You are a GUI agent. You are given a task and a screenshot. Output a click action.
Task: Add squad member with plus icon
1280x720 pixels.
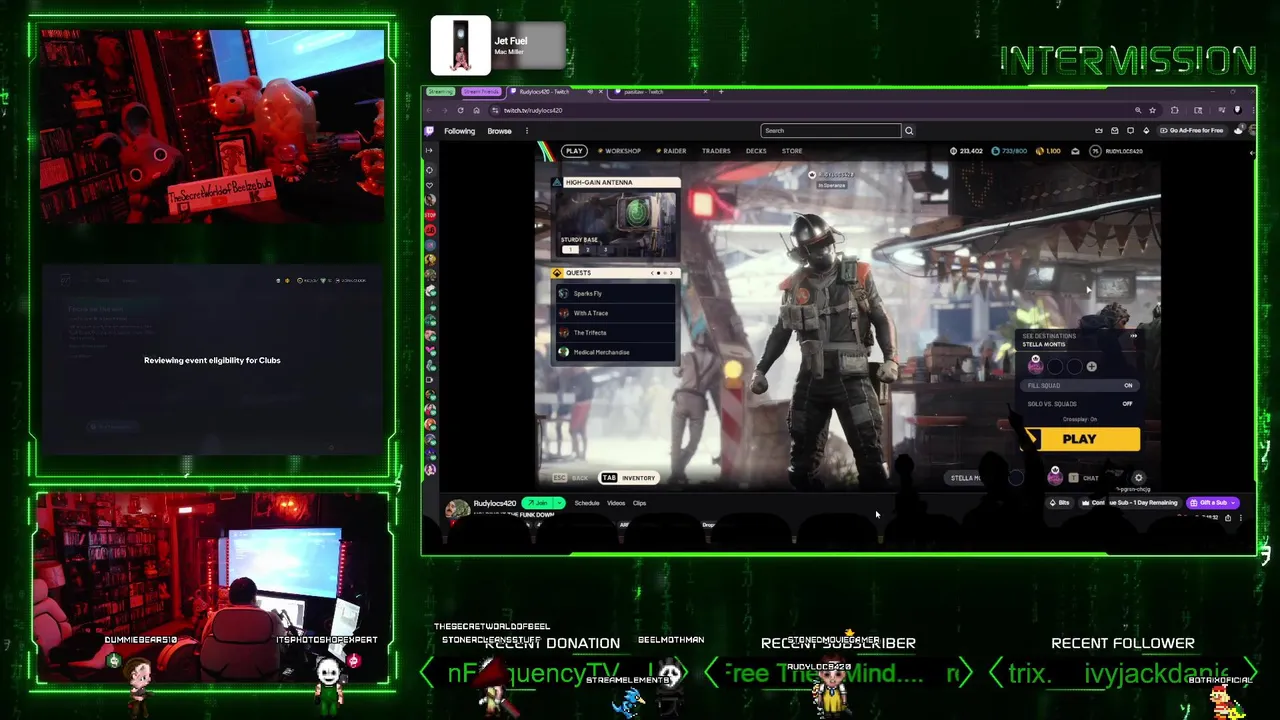pos(1091,367)
